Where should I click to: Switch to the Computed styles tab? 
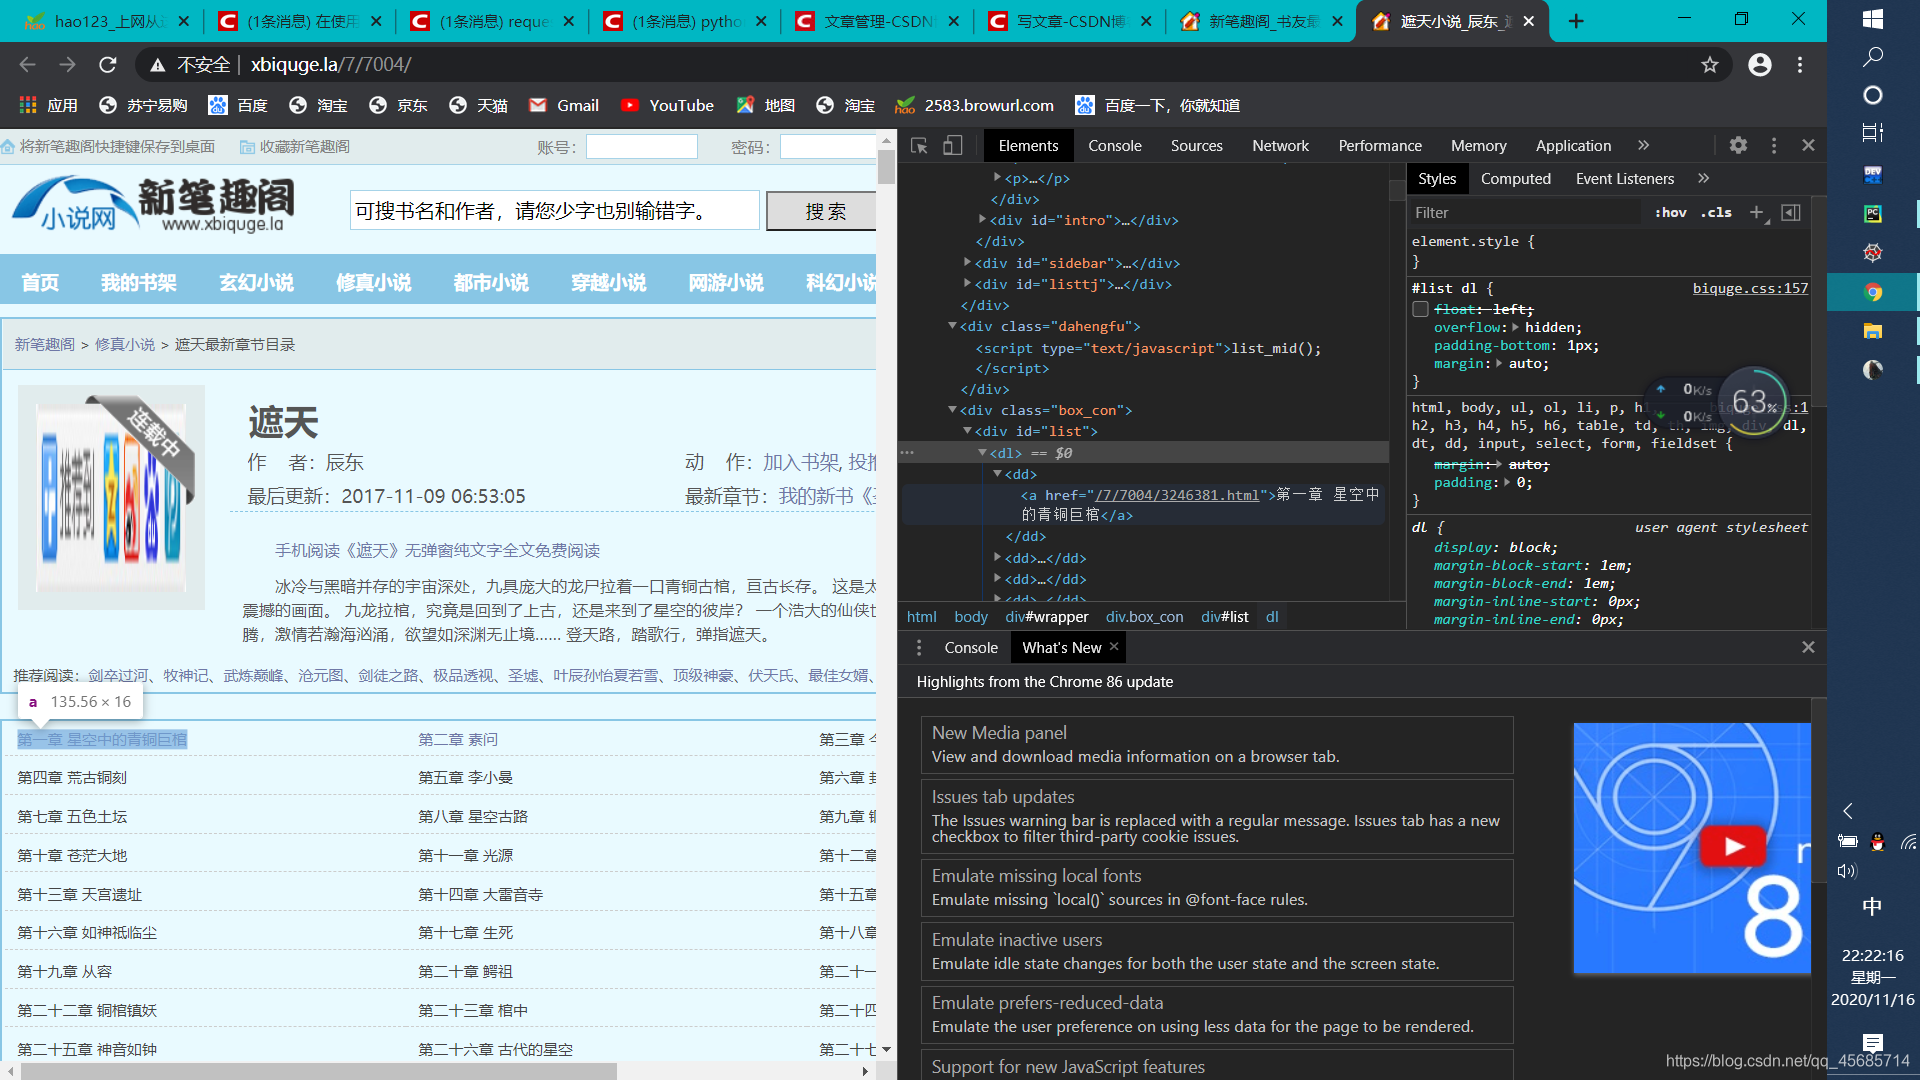1515,179
